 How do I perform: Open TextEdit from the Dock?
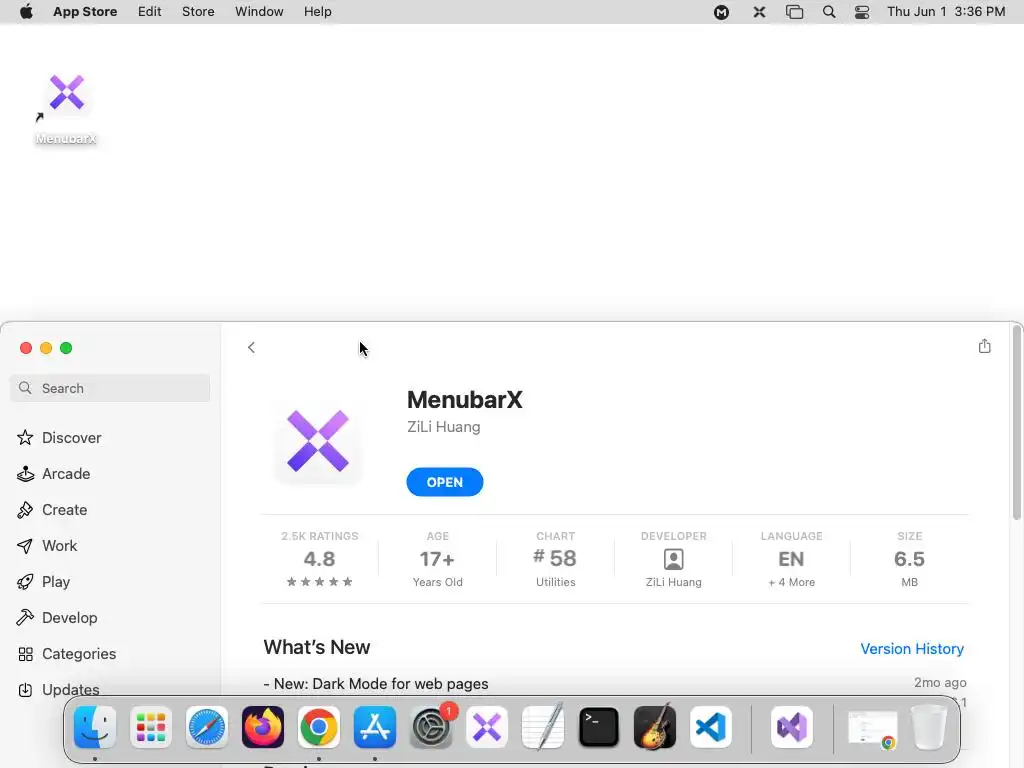point(543,727)
